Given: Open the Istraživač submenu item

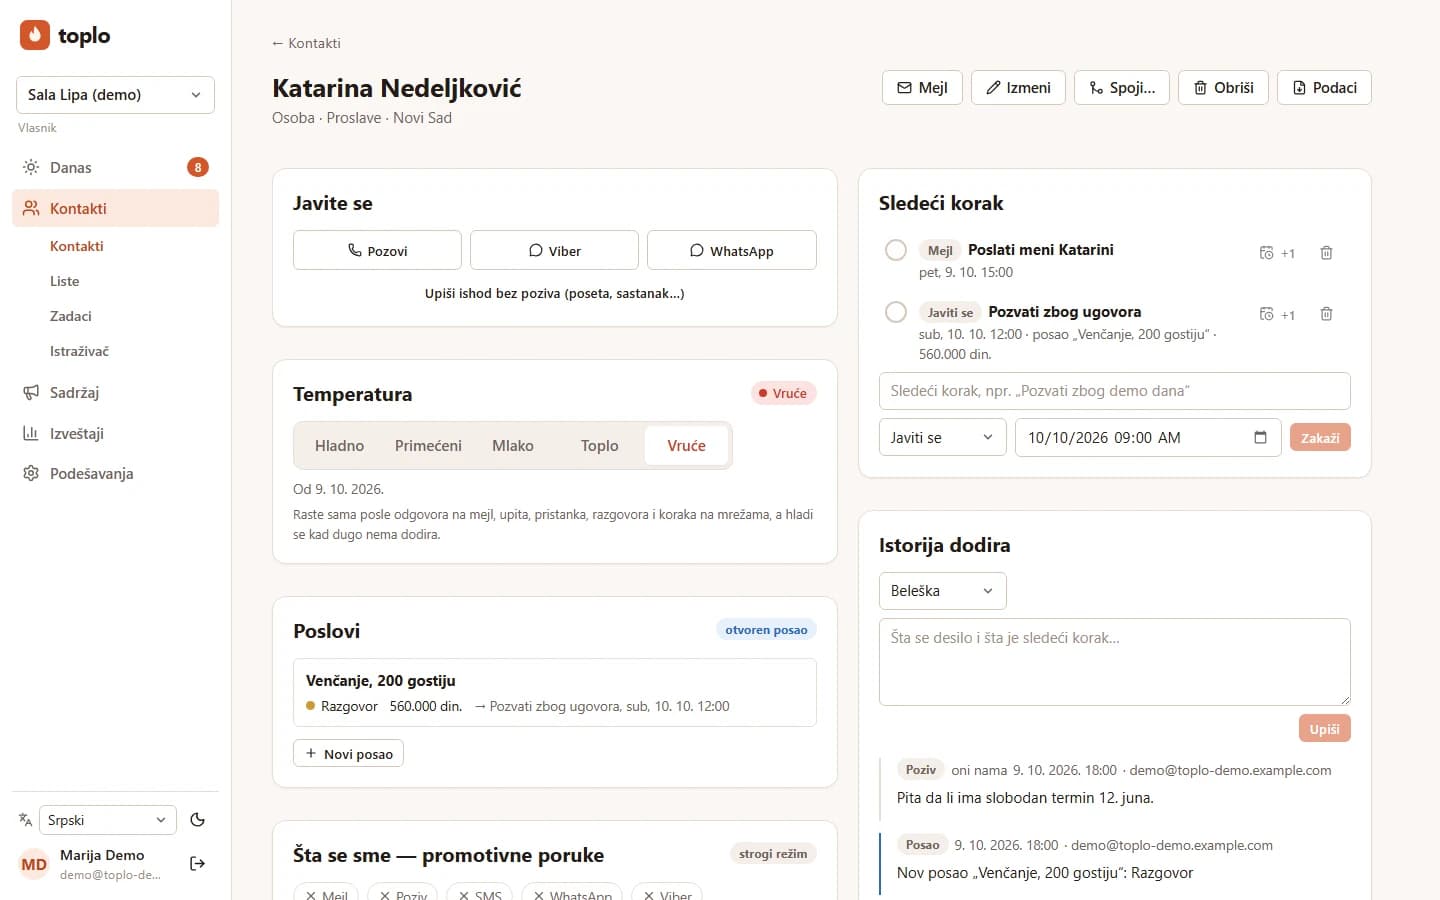Looking at the screenshot, I should (x=79, y=351).
